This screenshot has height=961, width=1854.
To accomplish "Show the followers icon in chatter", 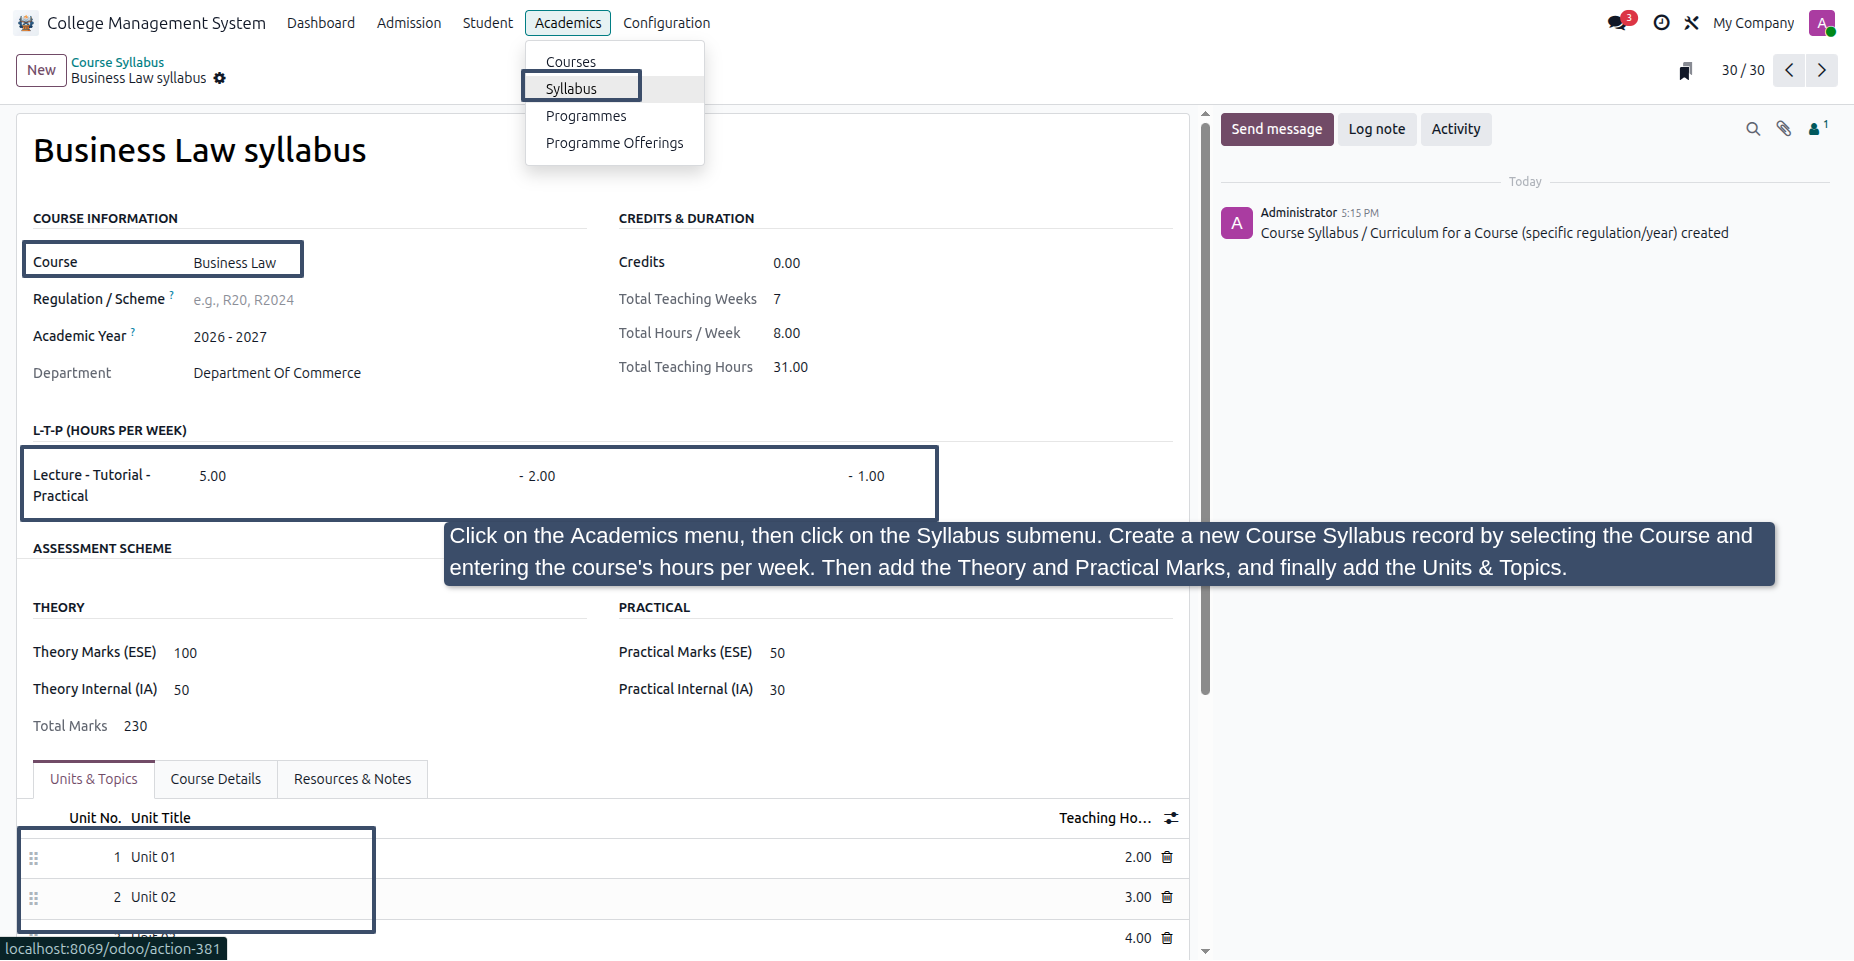I will click(x=1818, y=128).
